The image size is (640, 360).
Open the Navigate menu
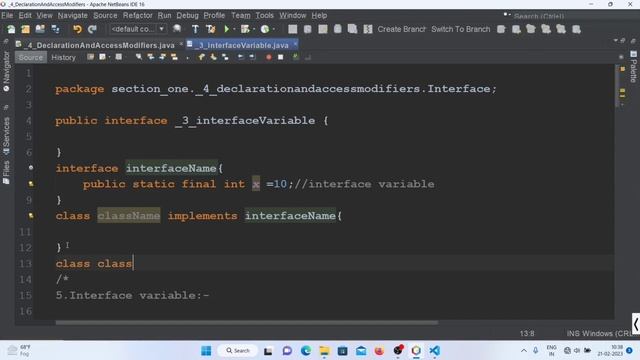pyautogui.click(x=73, y=16)
